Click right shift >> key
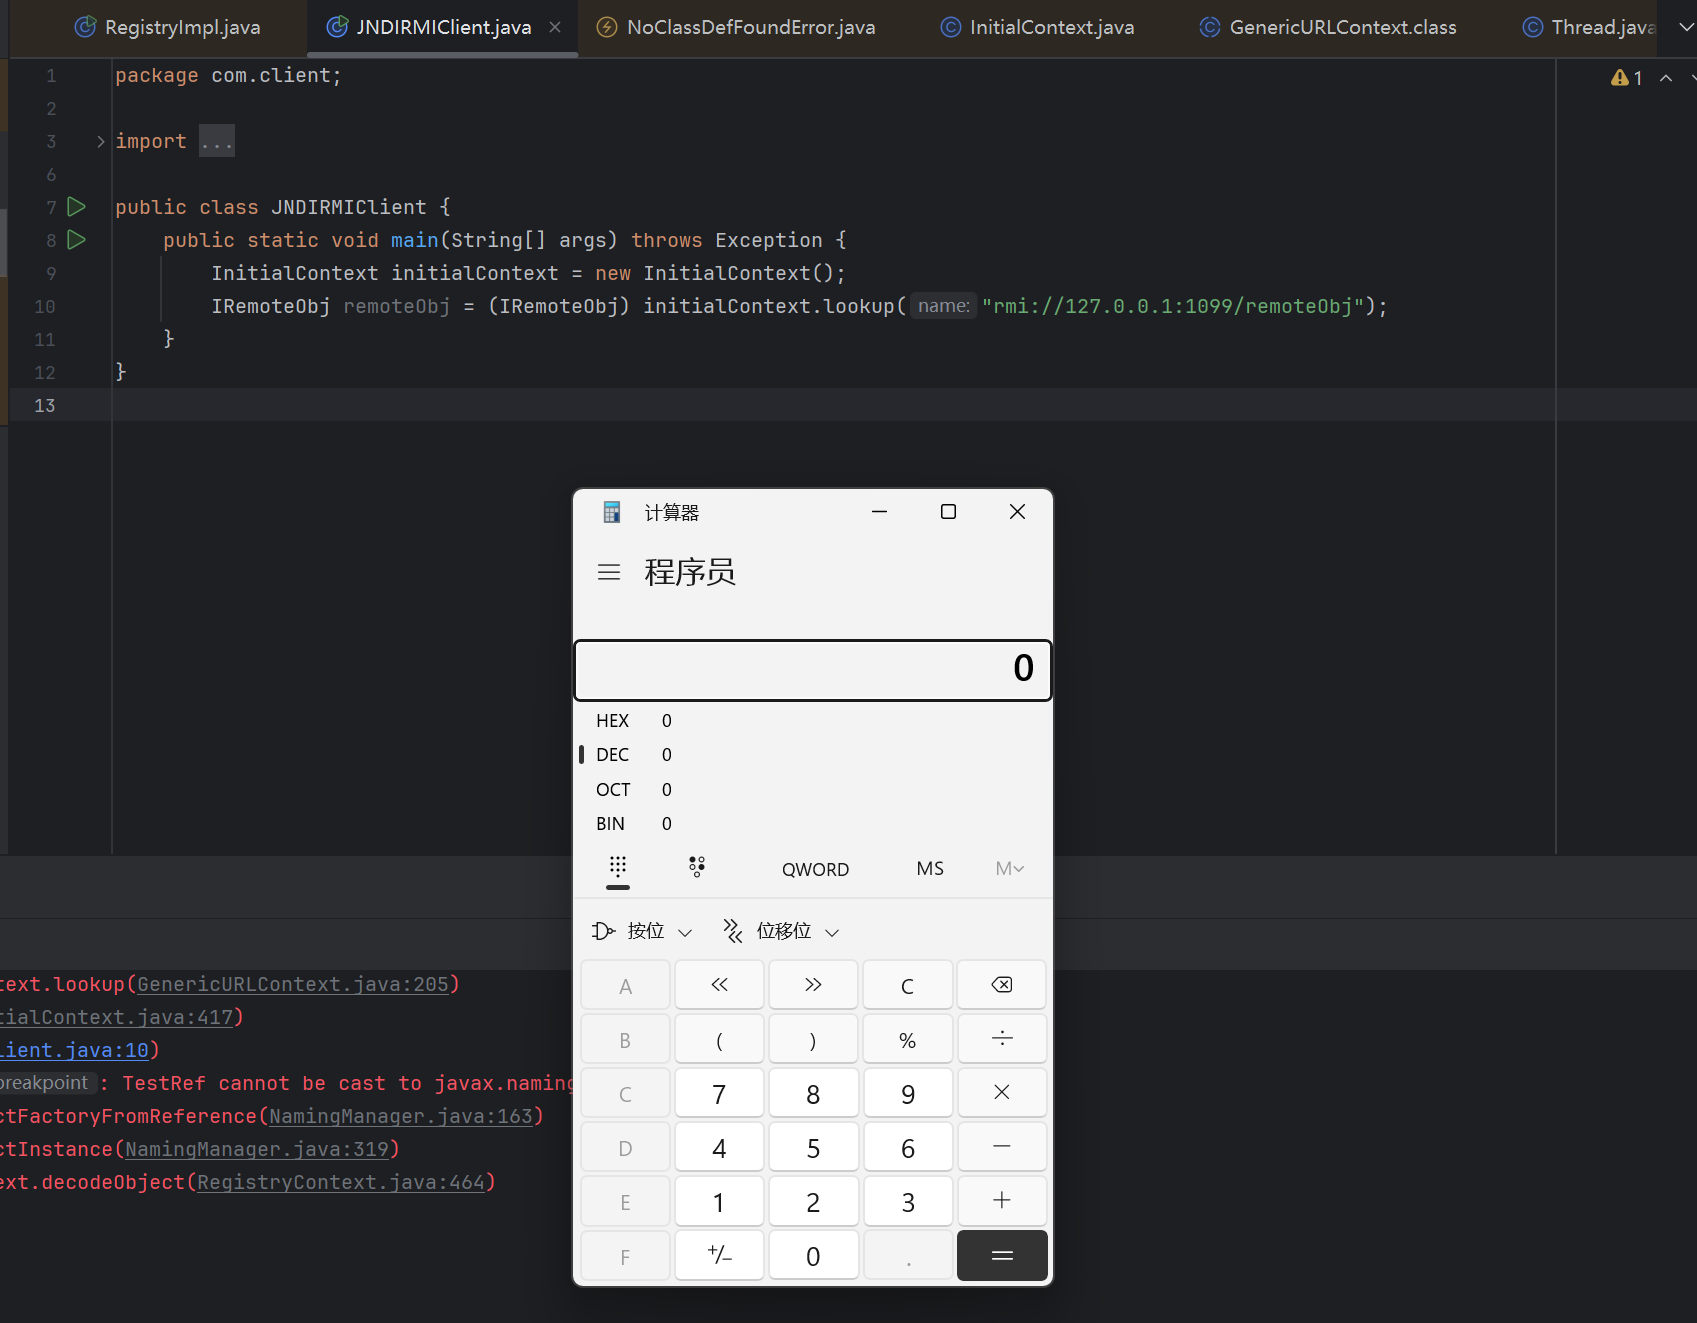1697x1323 pixels. pyautogui.click(x=813, y=985)
